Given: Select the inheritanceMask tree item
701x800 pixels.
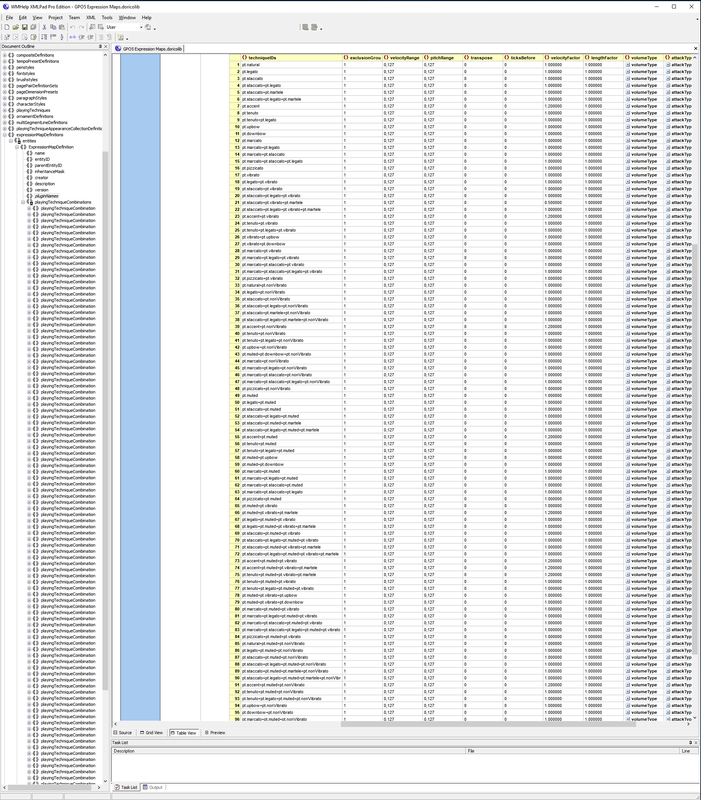Looking at the screenshot, I should [49, 171].
